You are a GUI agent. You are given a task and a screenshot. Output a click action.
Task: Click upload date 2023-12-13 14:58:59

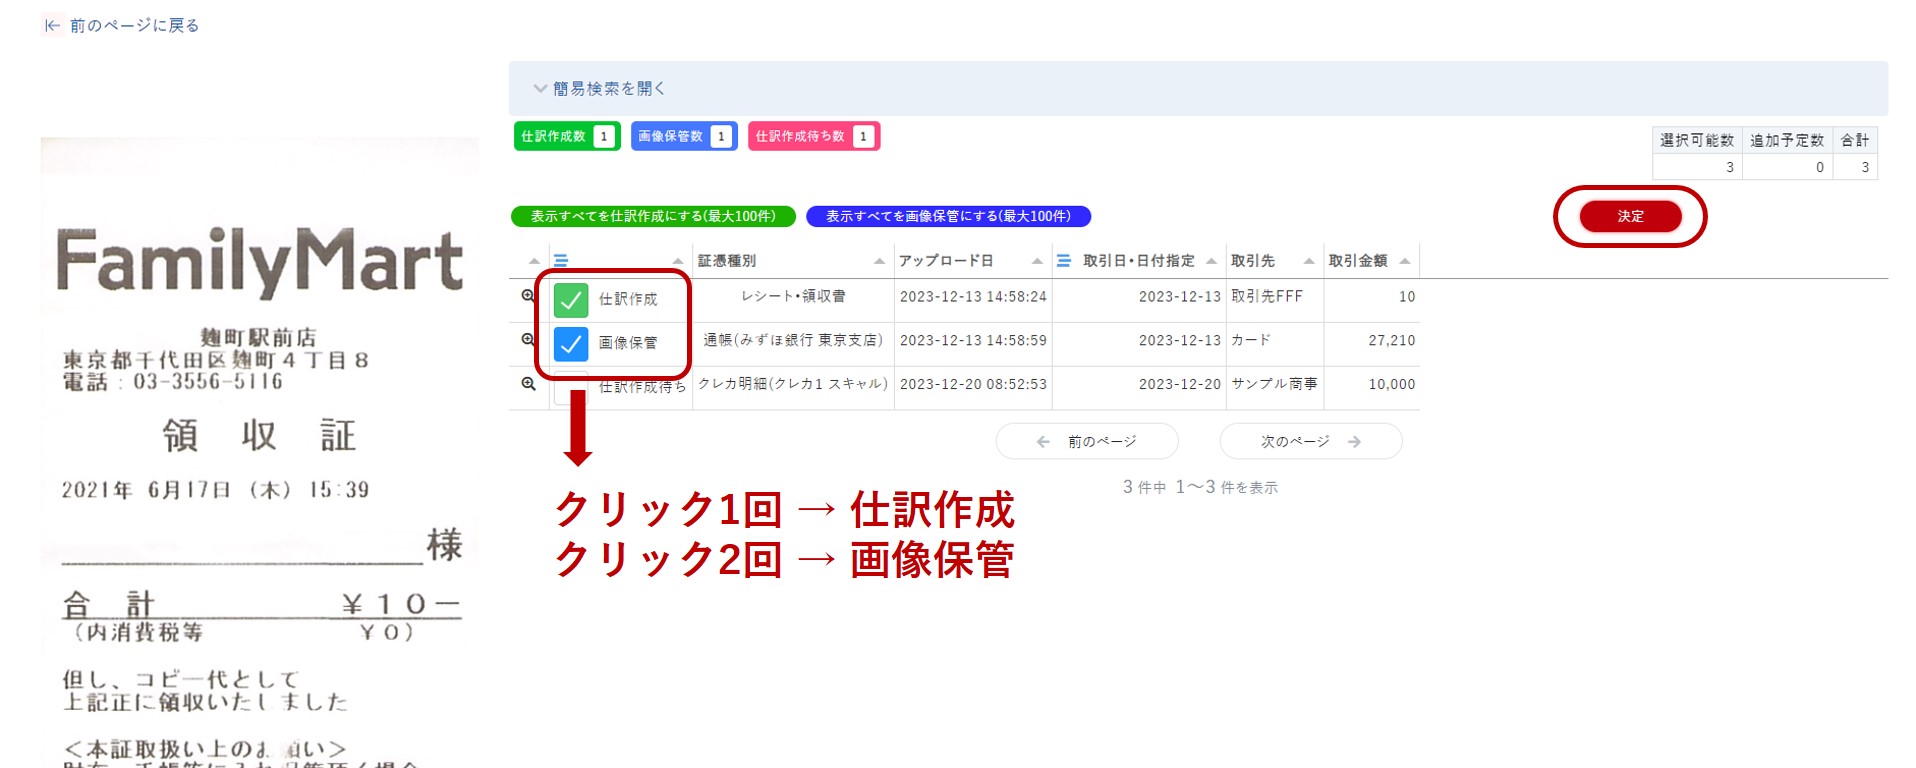pyautogui.click(x=973, y=340)
